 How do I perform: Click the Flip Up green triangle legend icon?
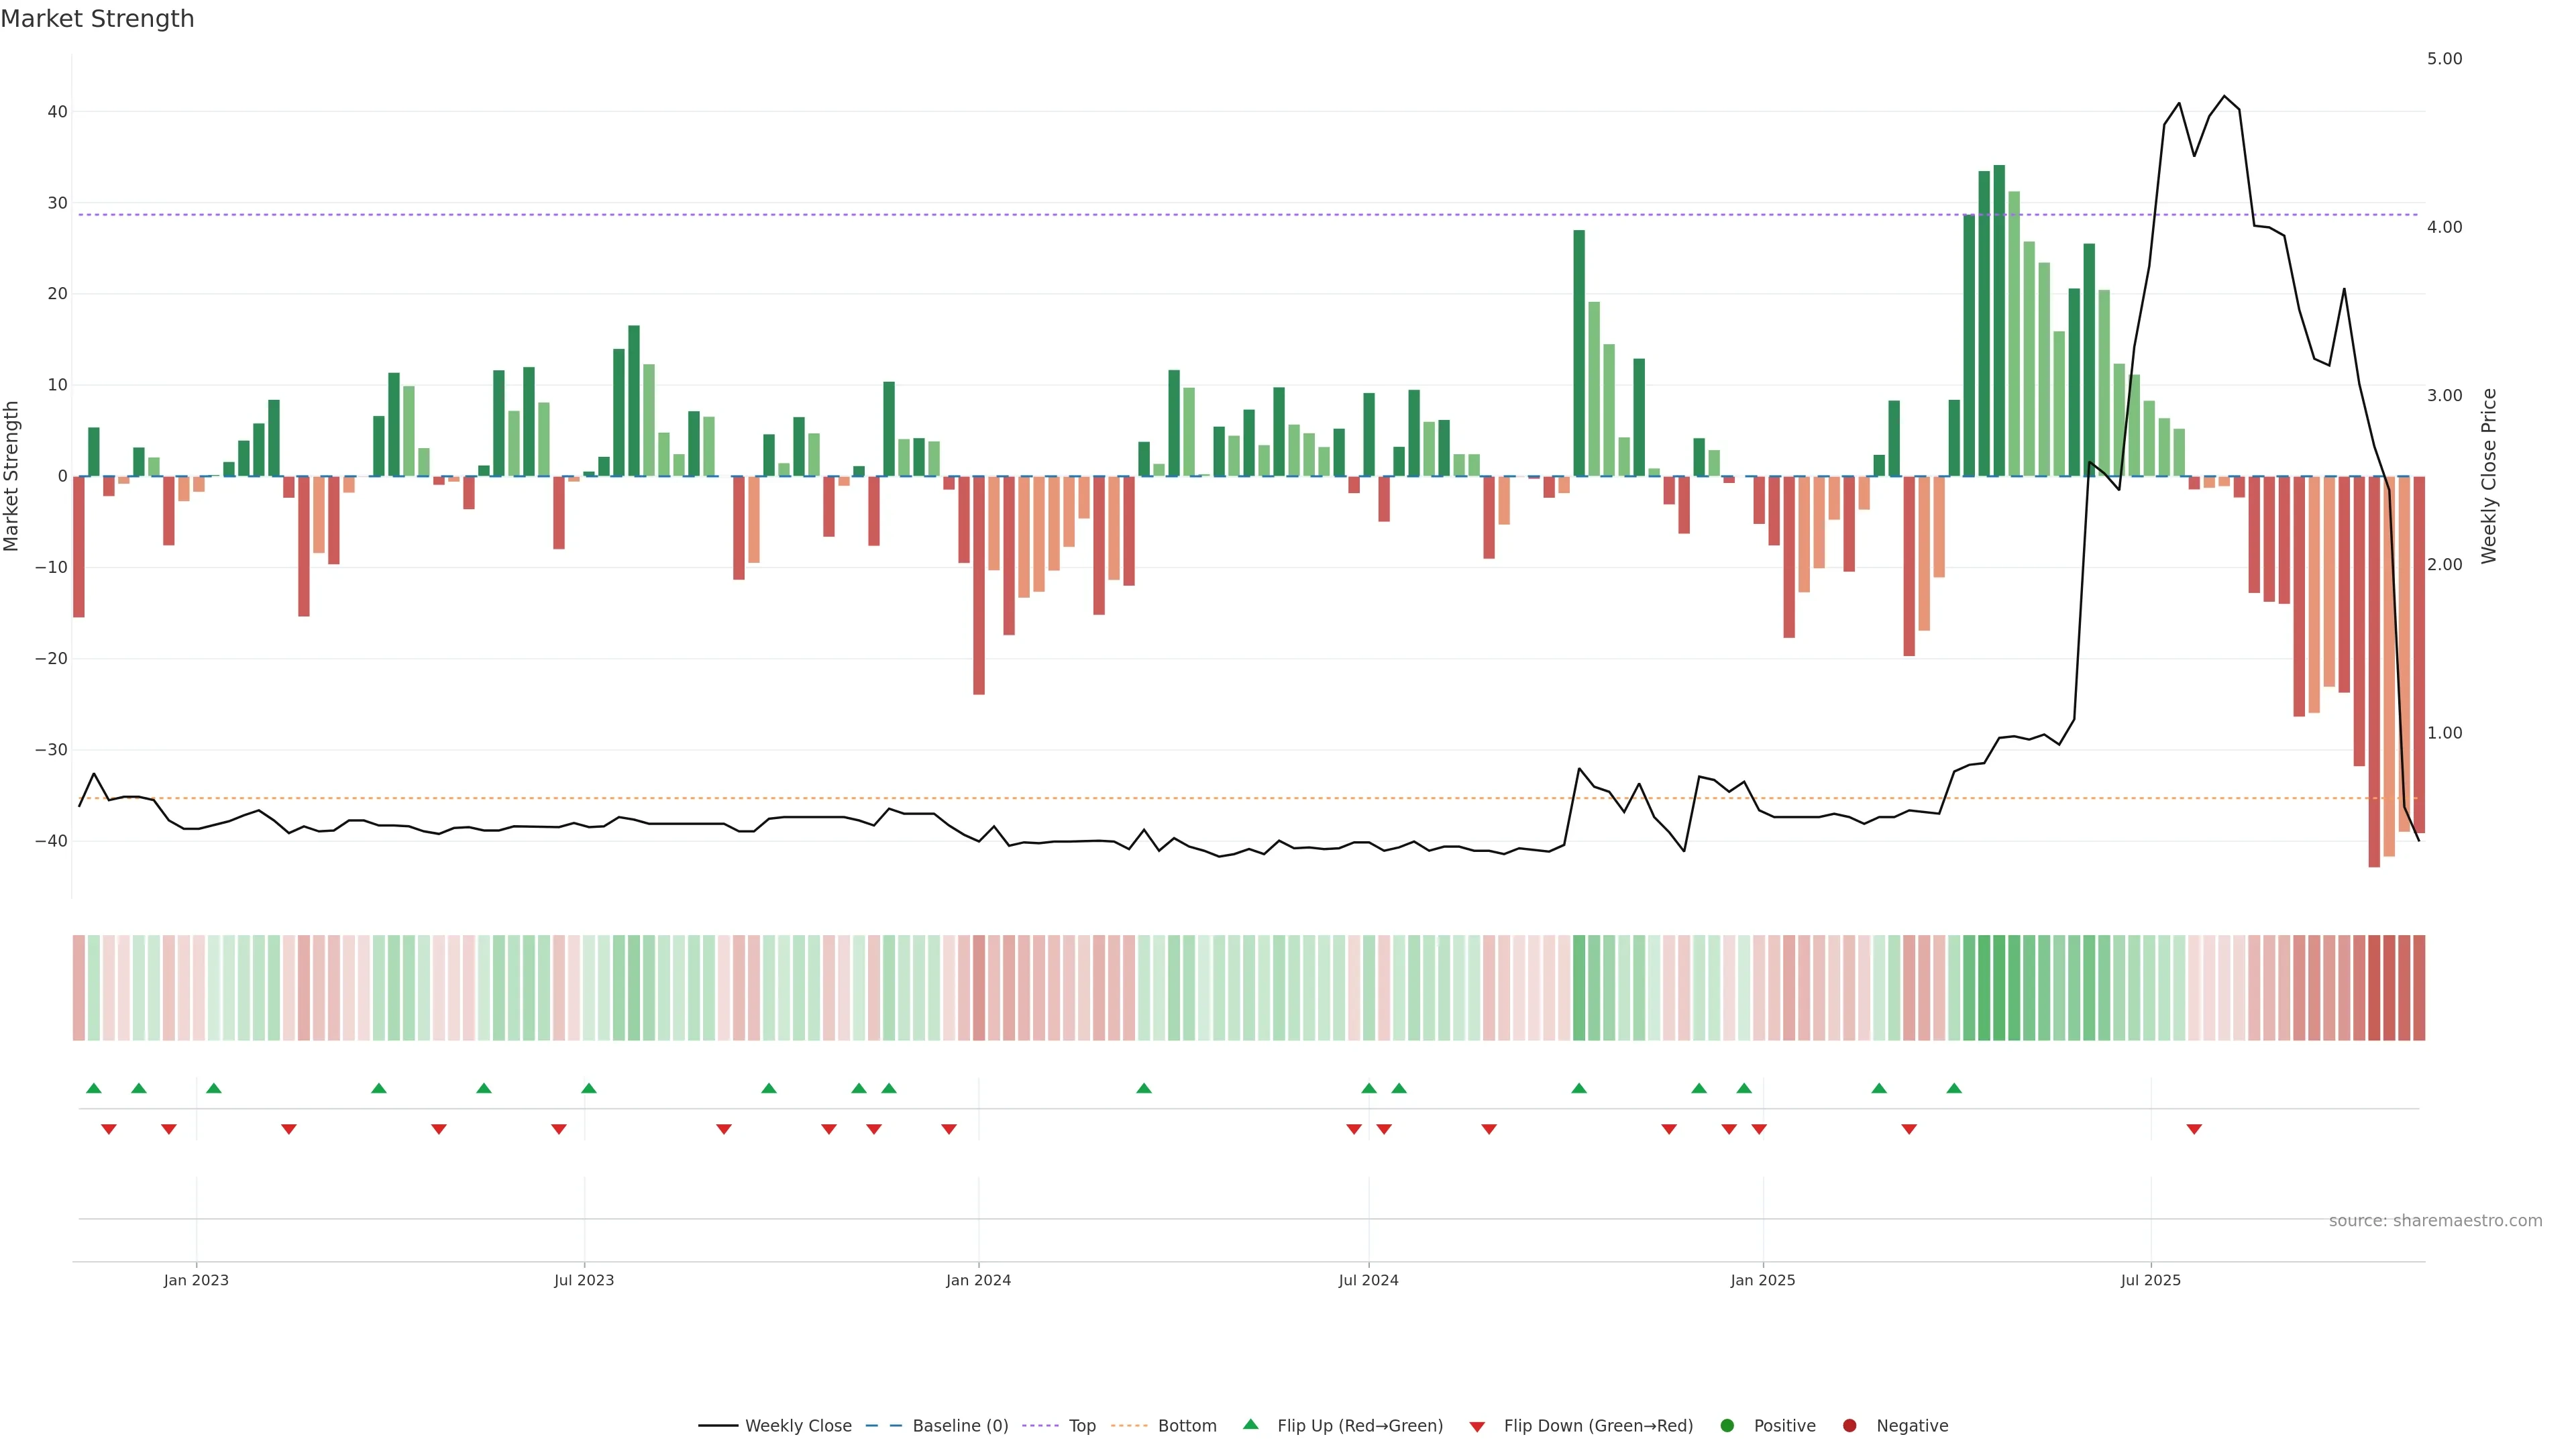pyautogui.click(x=1250, y=1424)
